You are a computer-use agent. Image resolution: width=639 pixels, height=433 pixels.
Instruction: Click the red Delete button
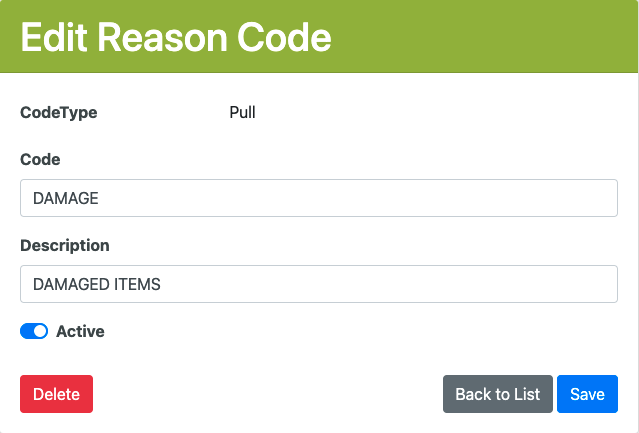pos(56,394)
